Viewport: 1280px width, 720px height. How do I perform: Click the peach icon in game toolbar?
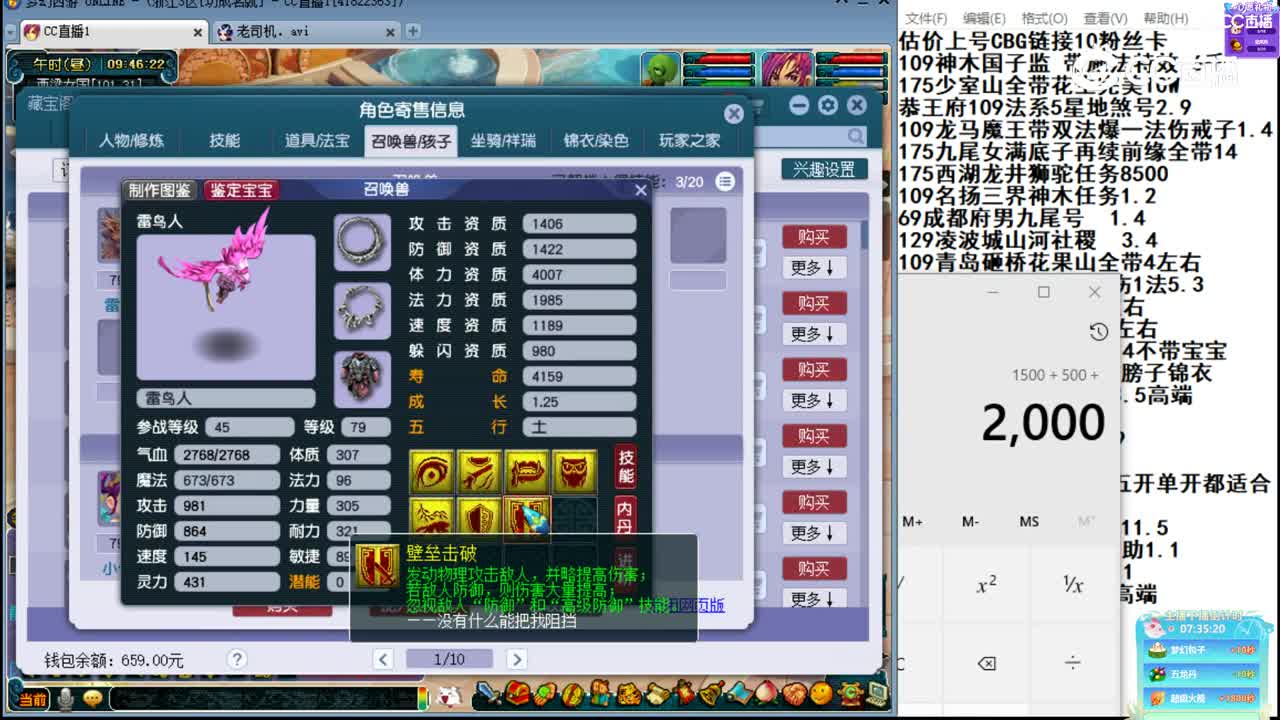pos(766,693)
